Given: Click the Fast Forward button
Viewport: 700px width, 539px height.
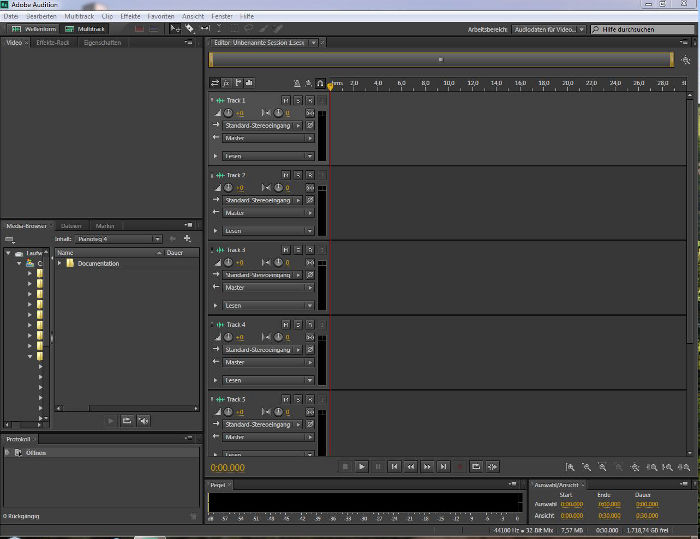Looking at the screenshot, I should 427,467.
